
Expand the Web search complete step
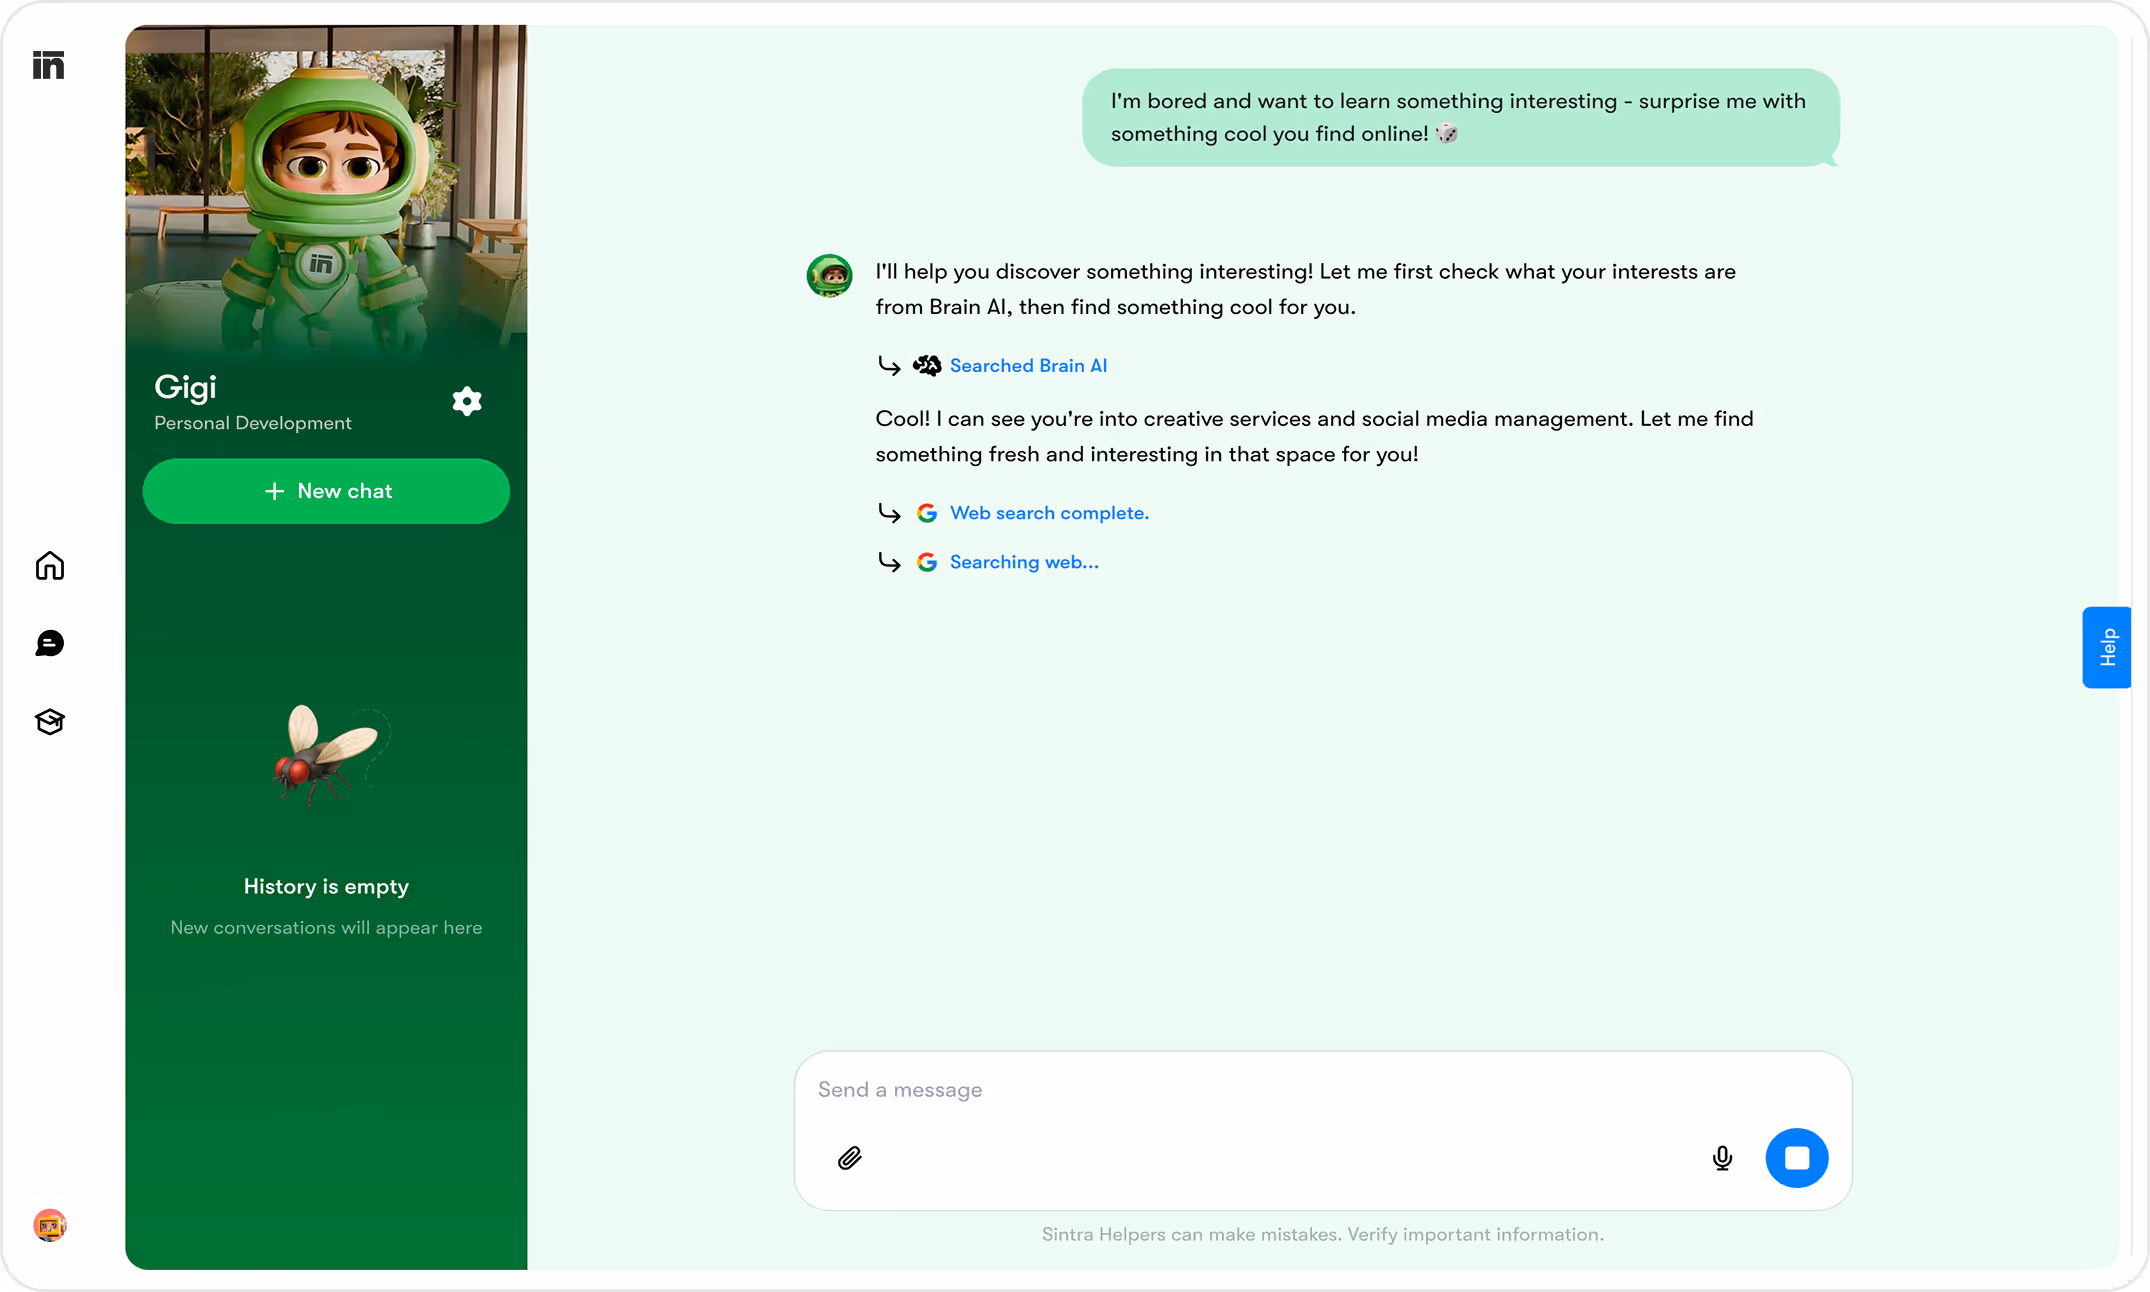click(1049, 513)
